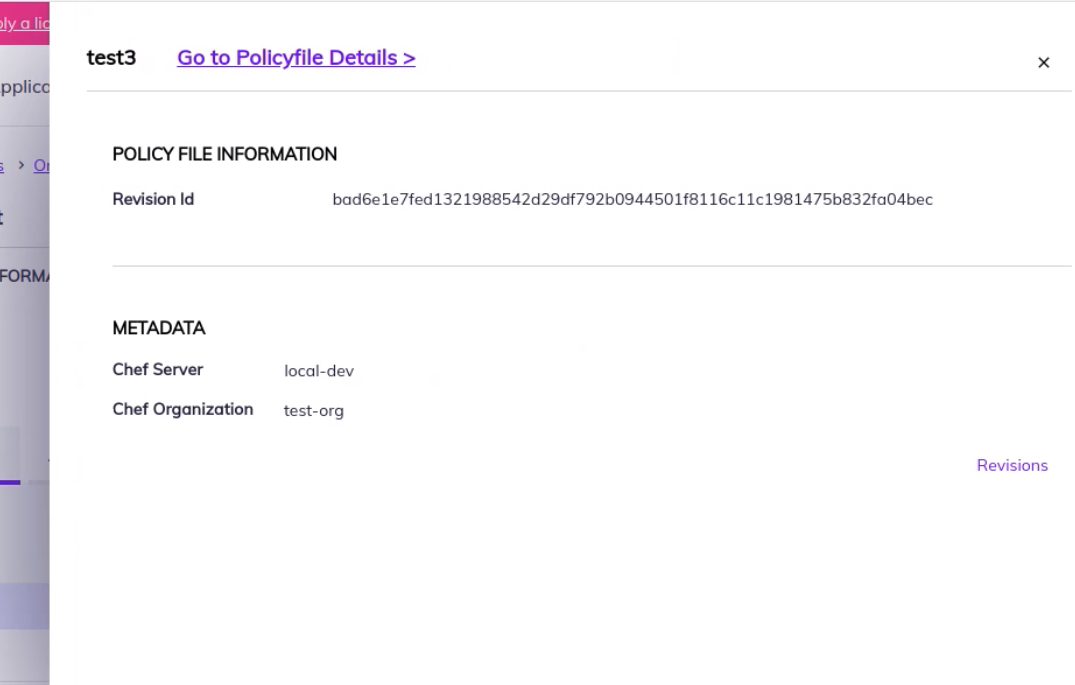Click the local-dev Chef Server value
Screen dimensions: 1075x685
click(x=319, y=370)
